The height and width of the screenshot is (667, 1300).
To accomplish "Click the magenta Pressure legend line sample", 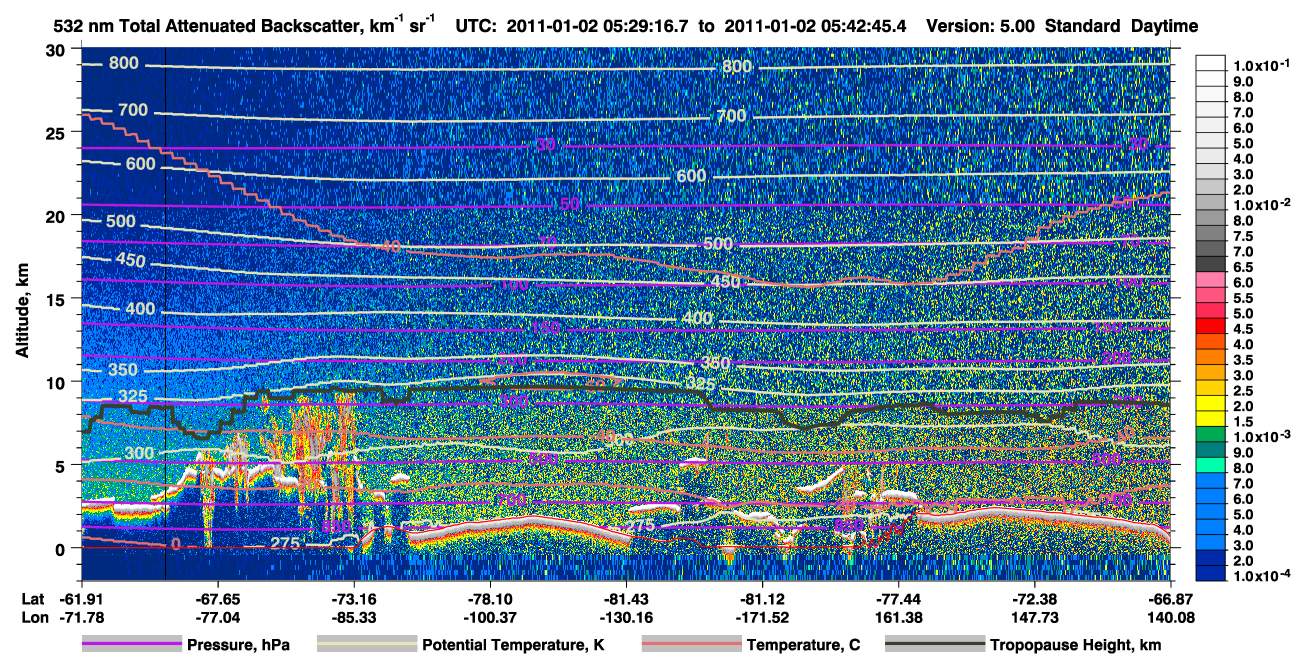I will tap(132, 645).
